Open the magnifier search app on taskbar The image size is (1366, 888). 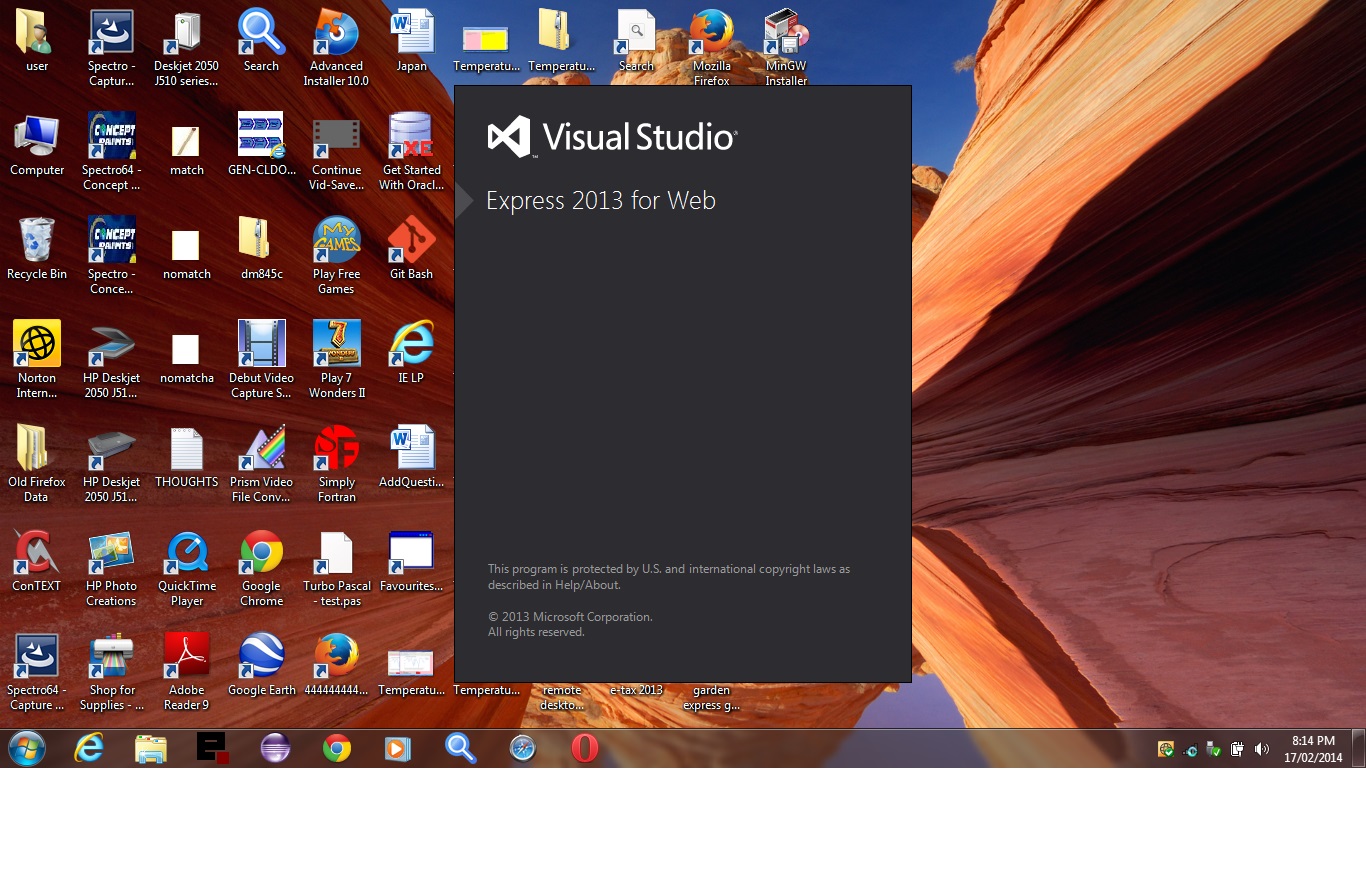click(x=460, y=748)
